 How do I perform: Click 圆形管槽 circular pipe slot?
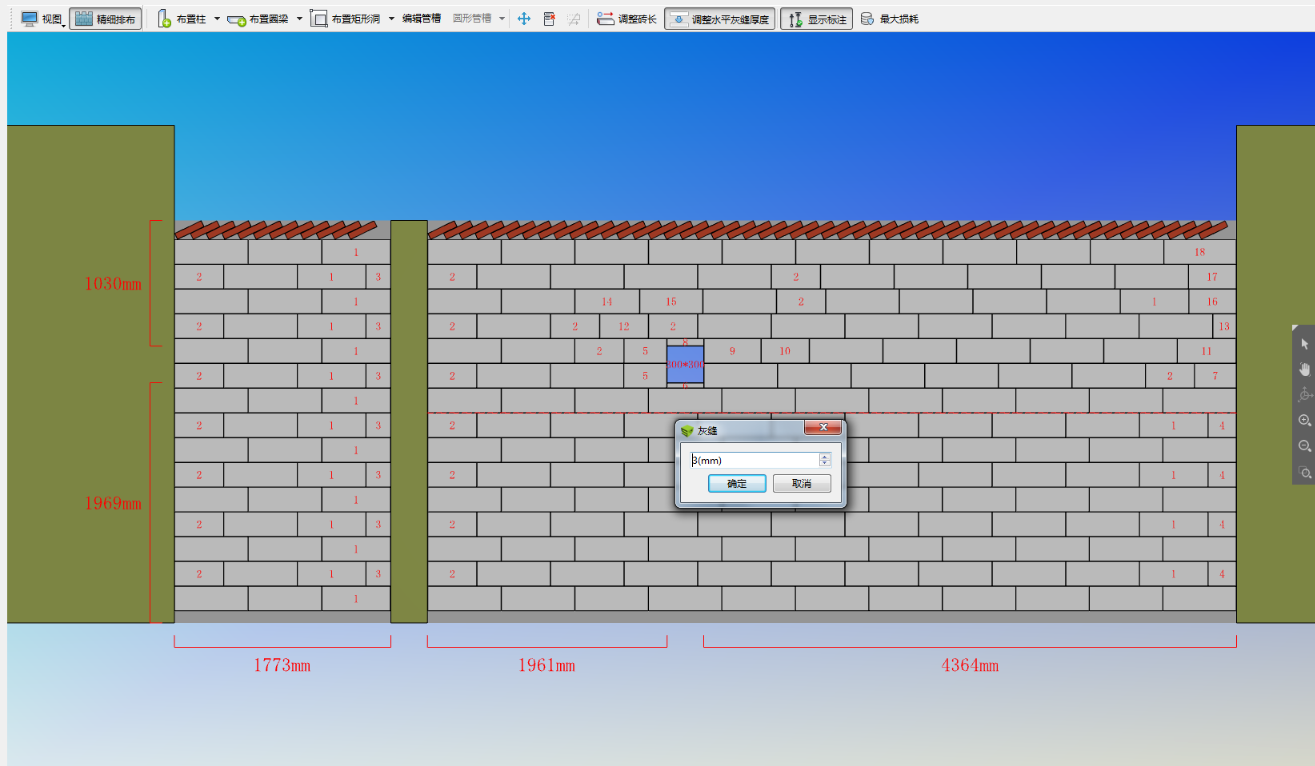tap(472, 19)
